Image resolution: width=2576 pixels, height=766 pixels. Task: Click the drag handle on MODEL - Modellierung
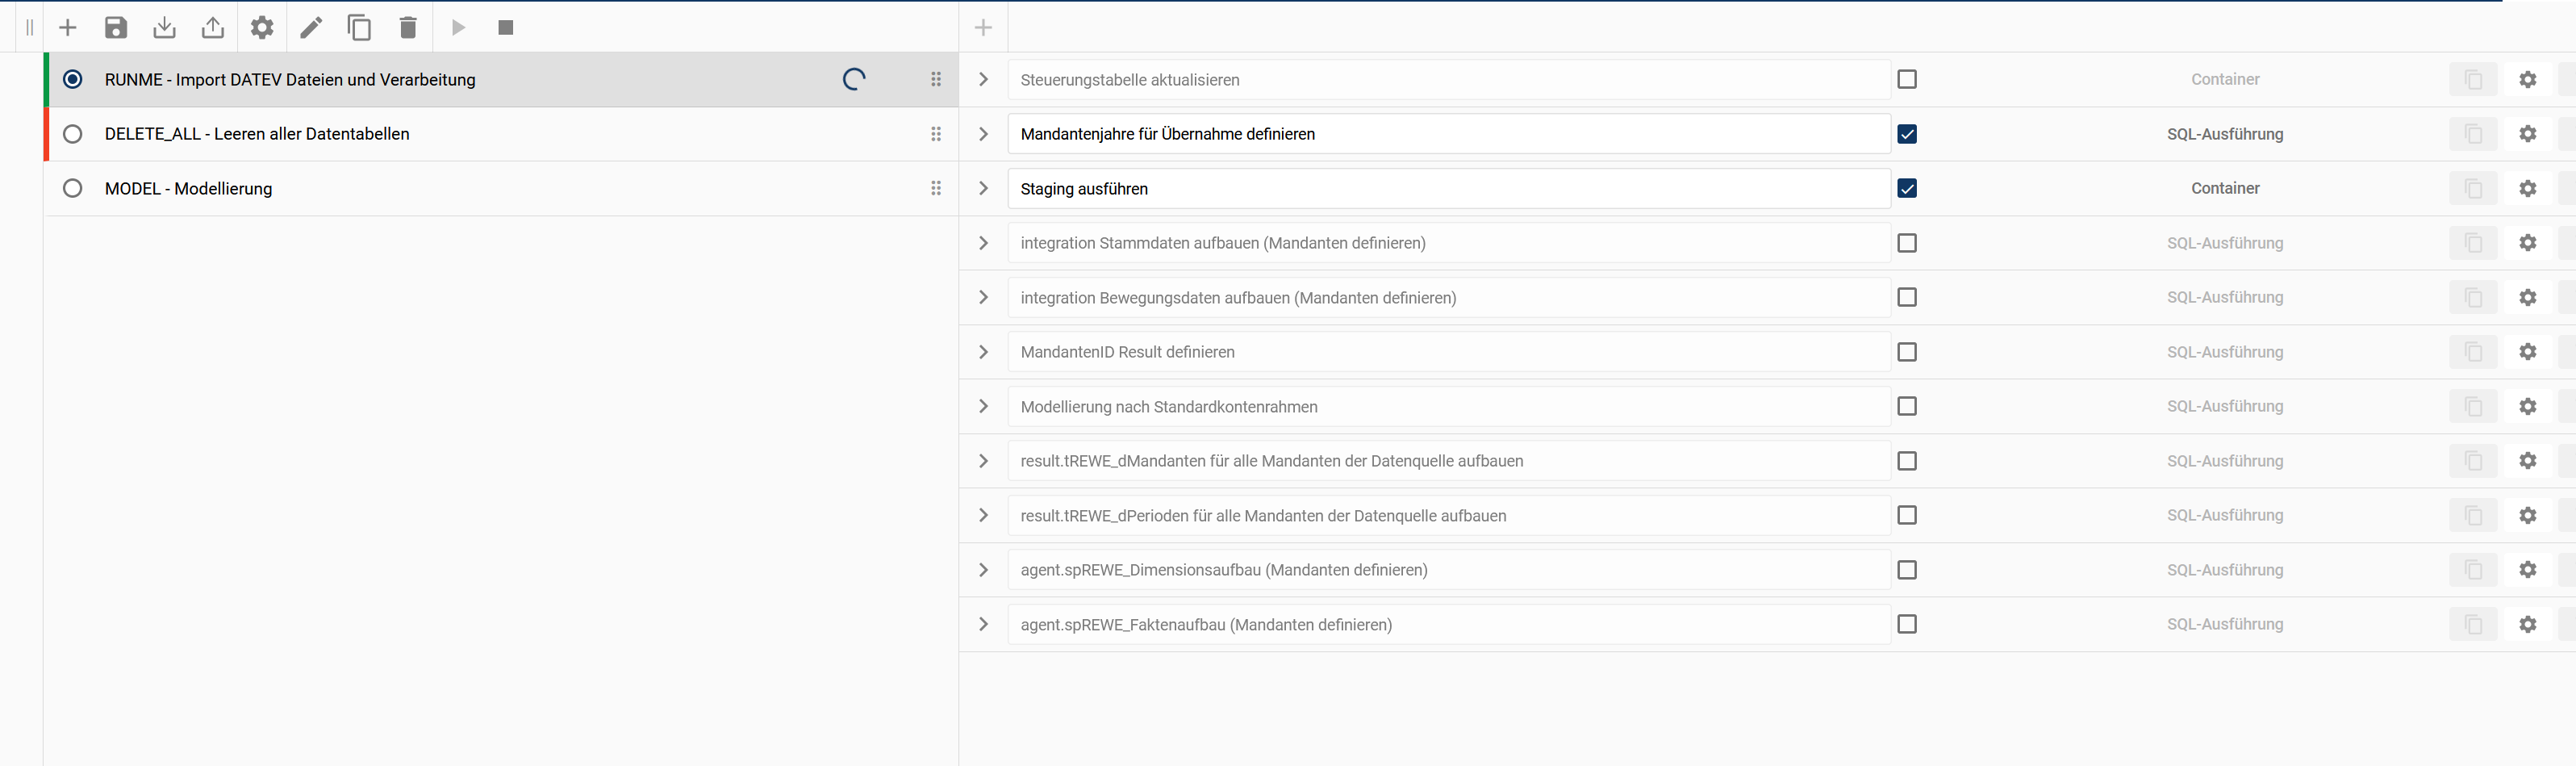[x=935, y=189]
